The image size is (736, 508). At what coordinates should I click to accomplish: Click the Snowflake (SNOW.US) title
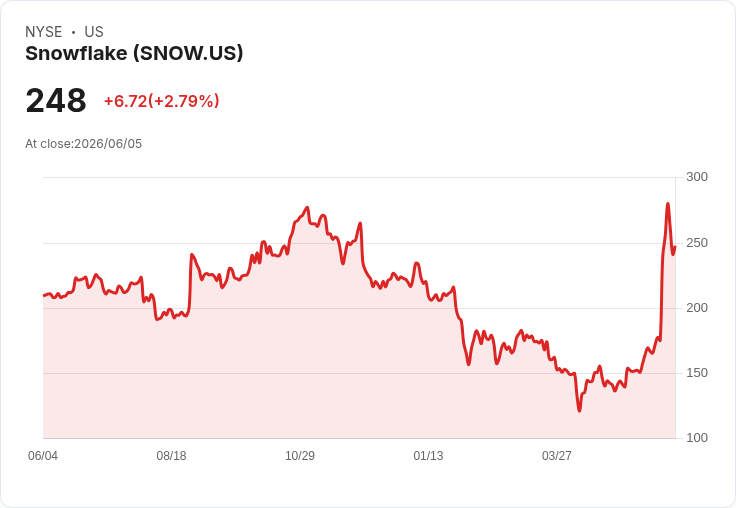click(x=134, y=54)
